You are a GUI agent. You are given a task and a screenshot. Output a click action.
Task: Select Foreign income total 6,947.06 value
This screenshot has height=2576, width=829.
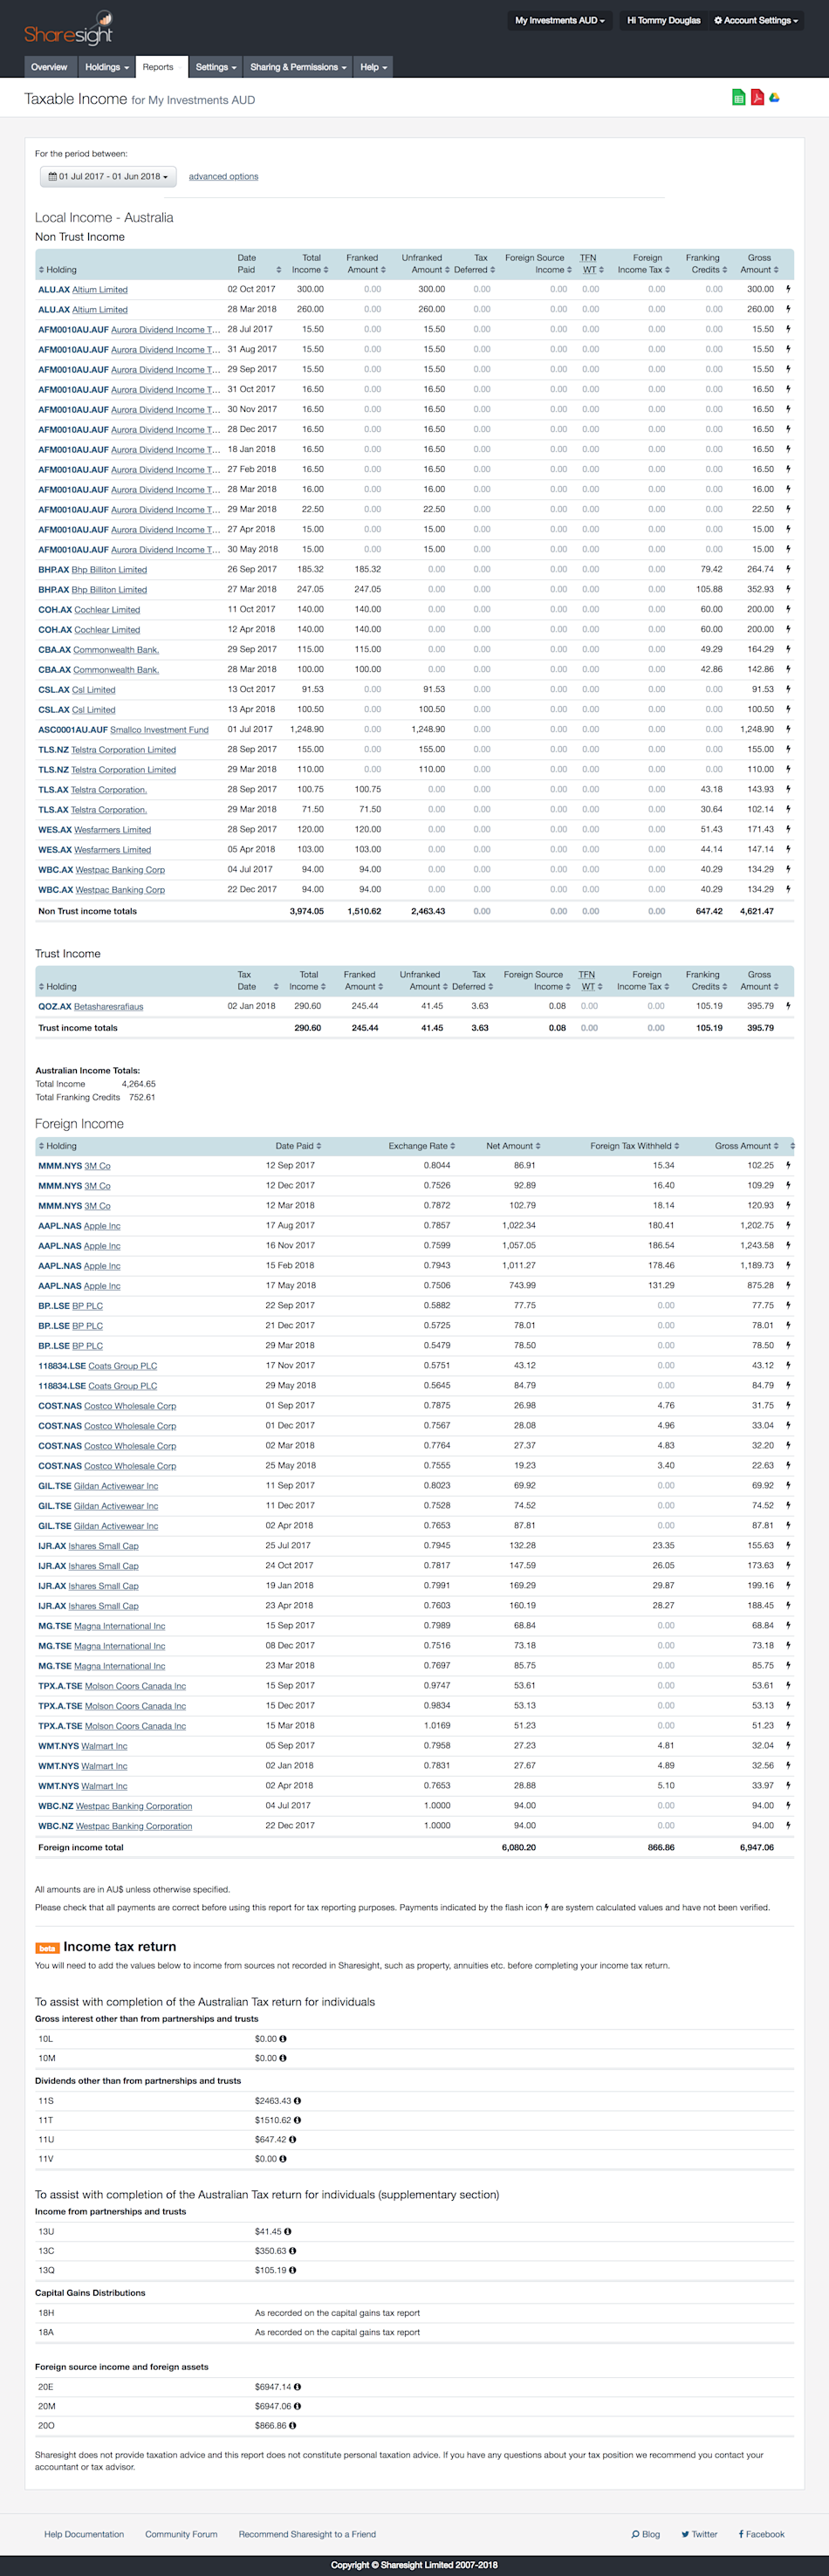(x=756, y=1847)
